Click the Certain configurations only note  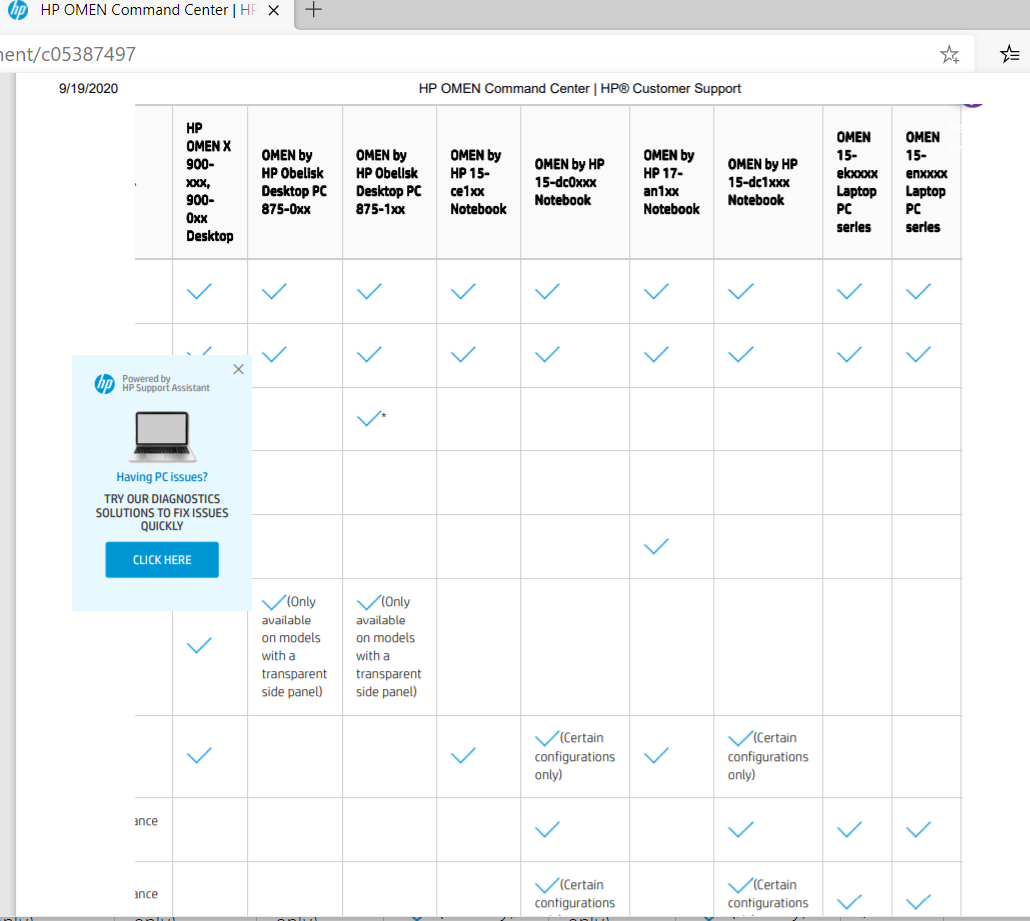point(574,756)
